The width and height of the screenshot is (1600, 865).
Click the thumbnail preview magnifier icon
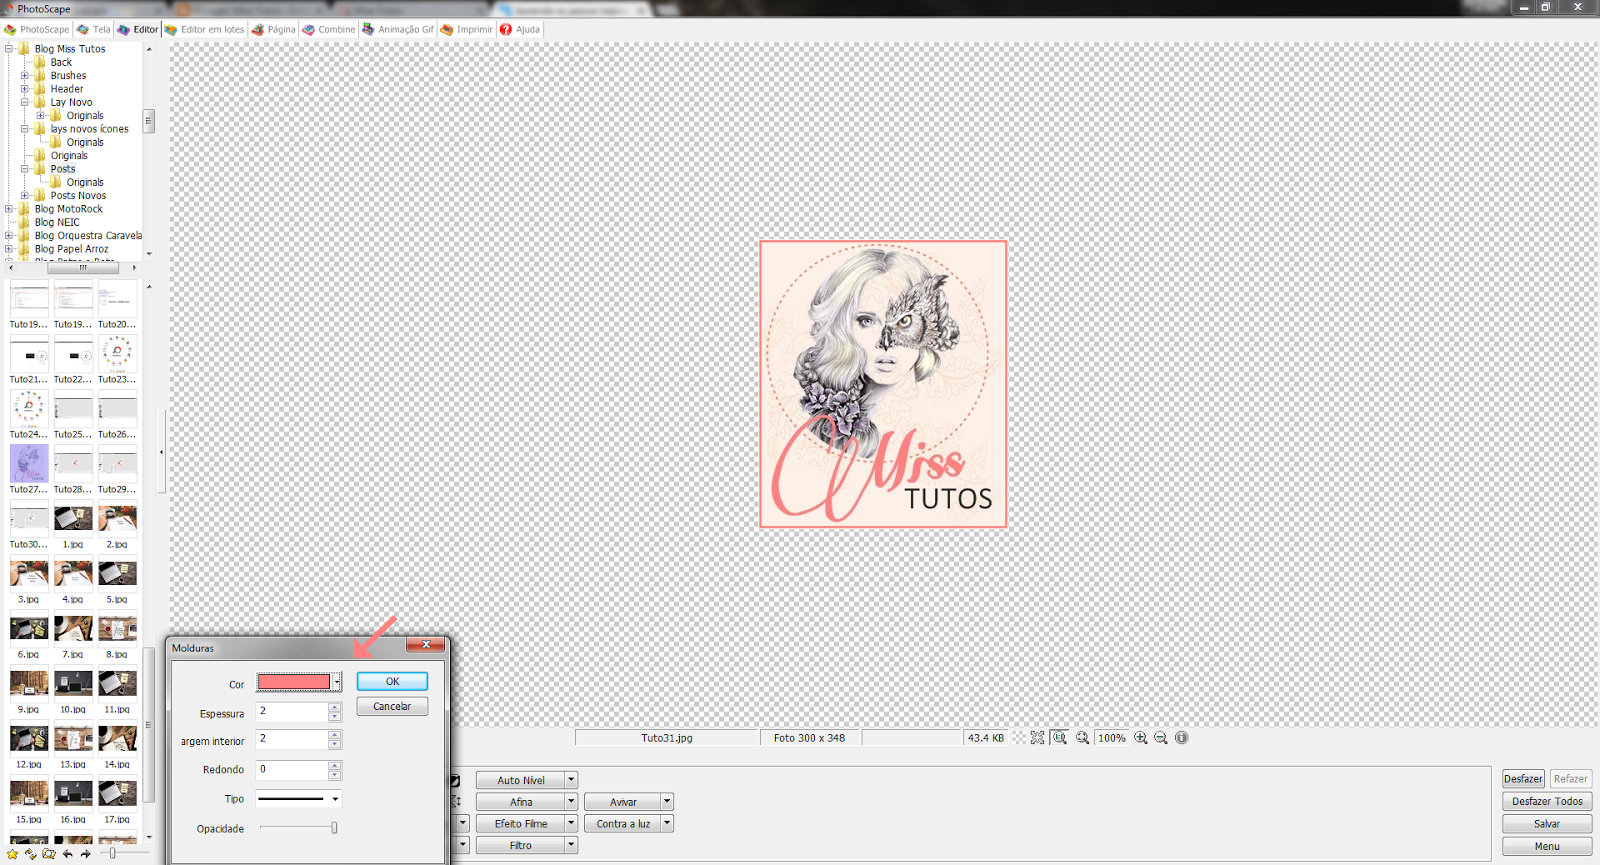pyautogui.click(x=48, y=854)
